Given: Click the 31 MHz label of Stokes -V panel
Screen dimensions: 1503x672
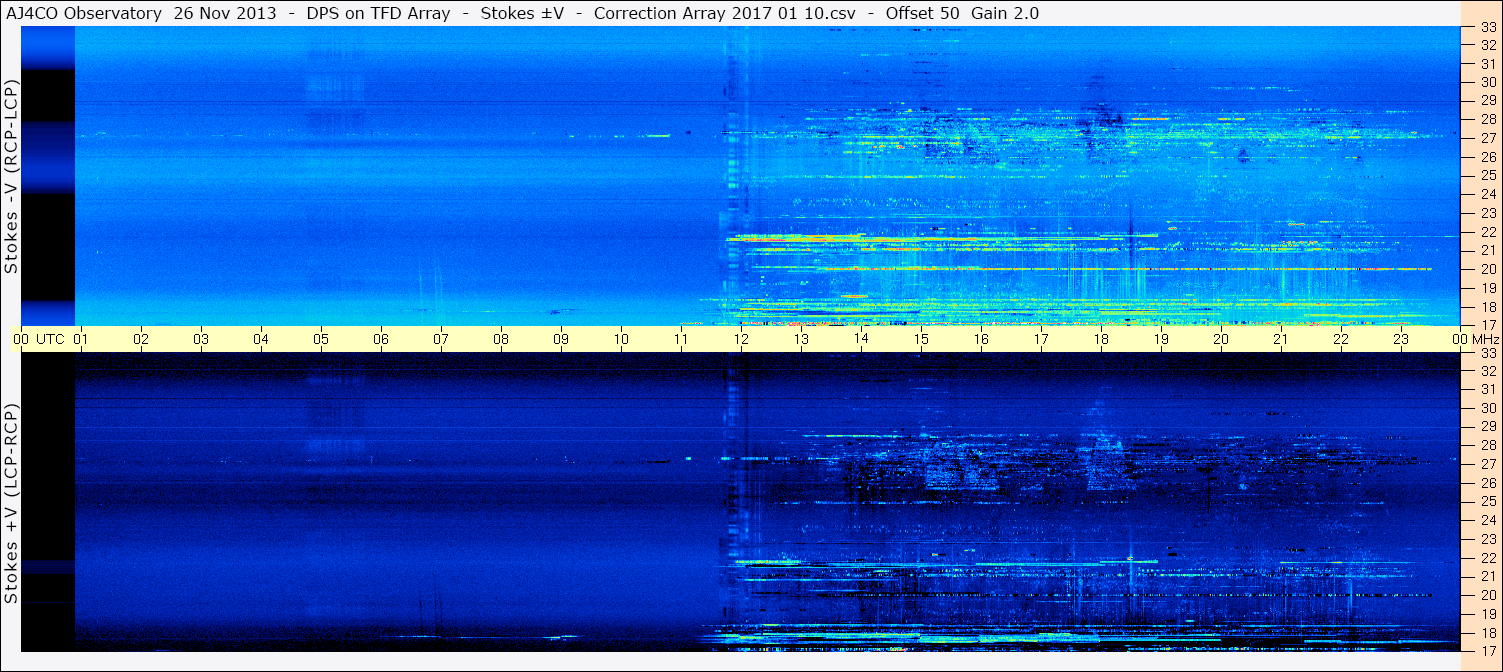Looking at the screenshot, I should click(x=1488, y=64).
